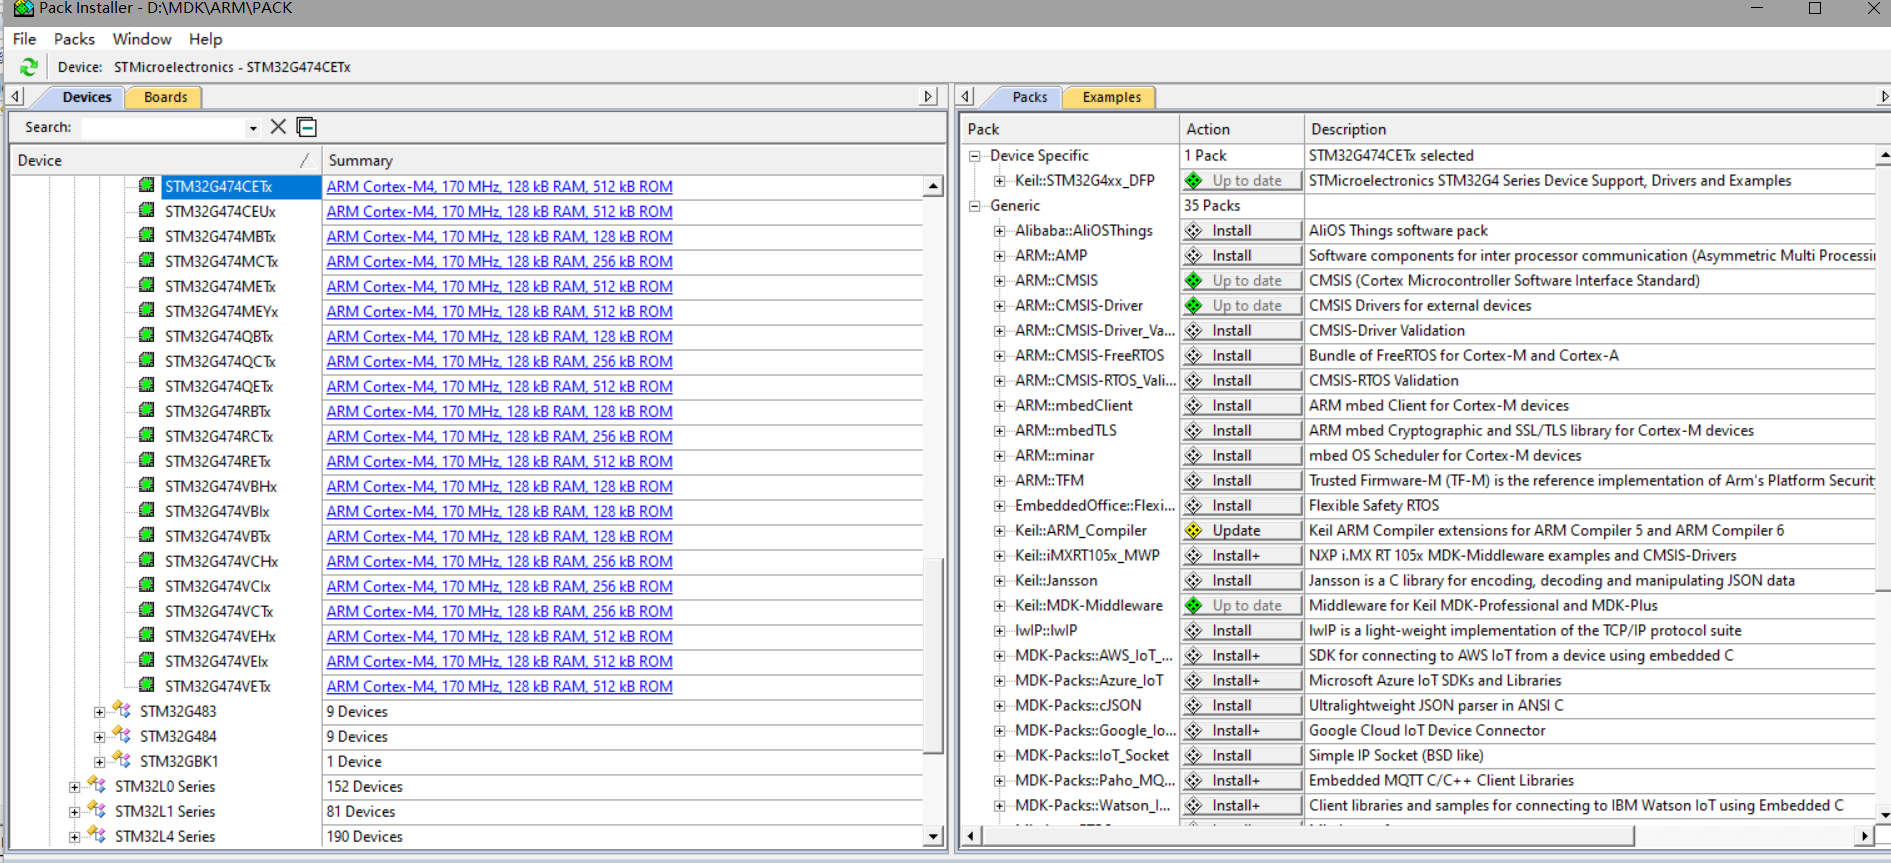
Task: Click the STM32G483 family icon
Action: pos(122,710)
